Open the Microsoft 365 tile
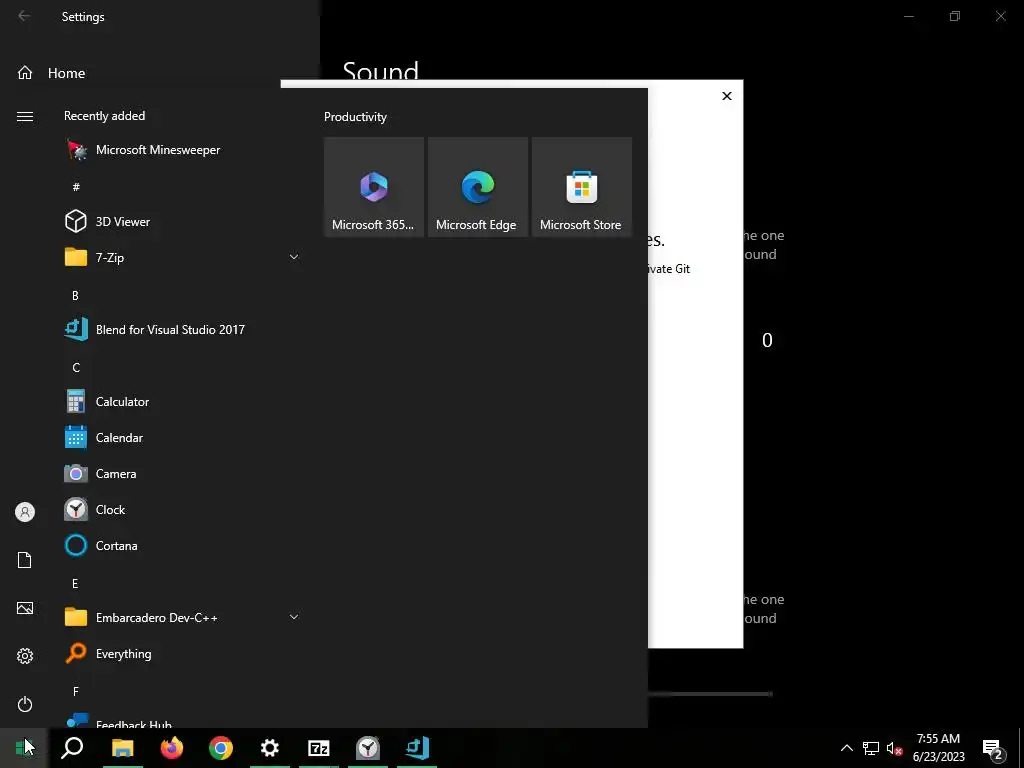Viewport: 1024px width, 768px height. 374,187
